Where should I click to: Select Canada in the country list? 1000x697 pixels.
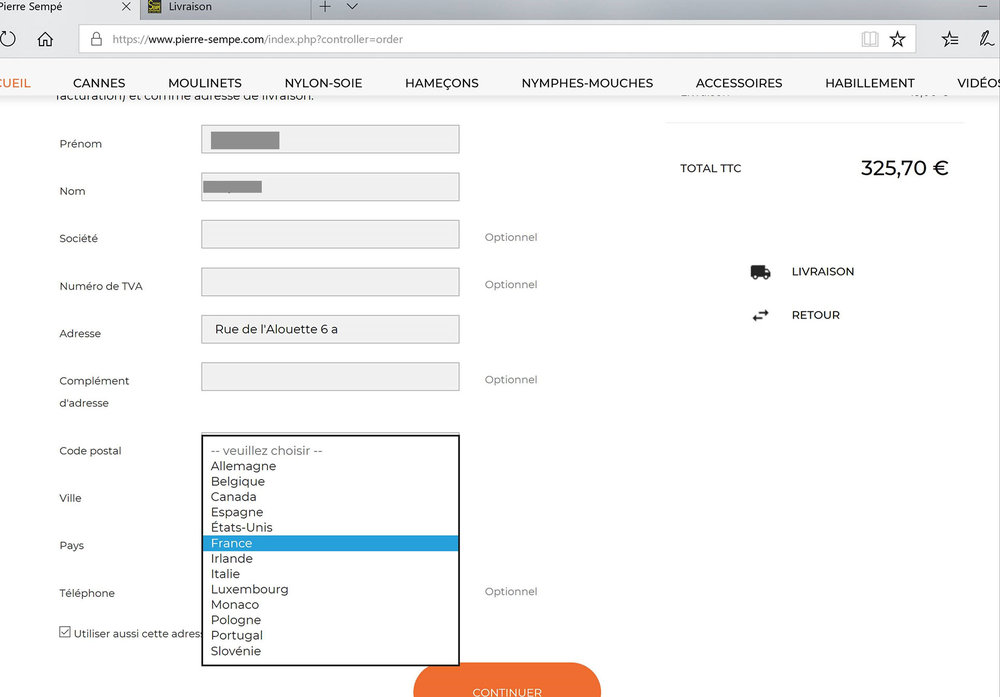(330, 497)
